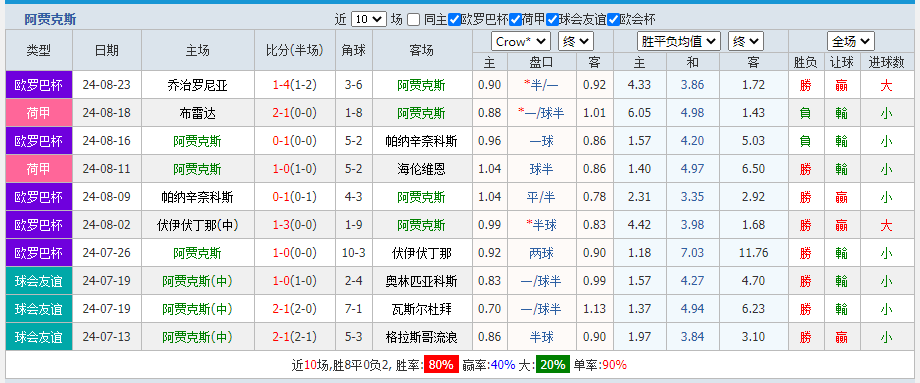Click the 負 result on 24-08-18 row
Viewport: 920px width, 383px height.
pos(805,113)
